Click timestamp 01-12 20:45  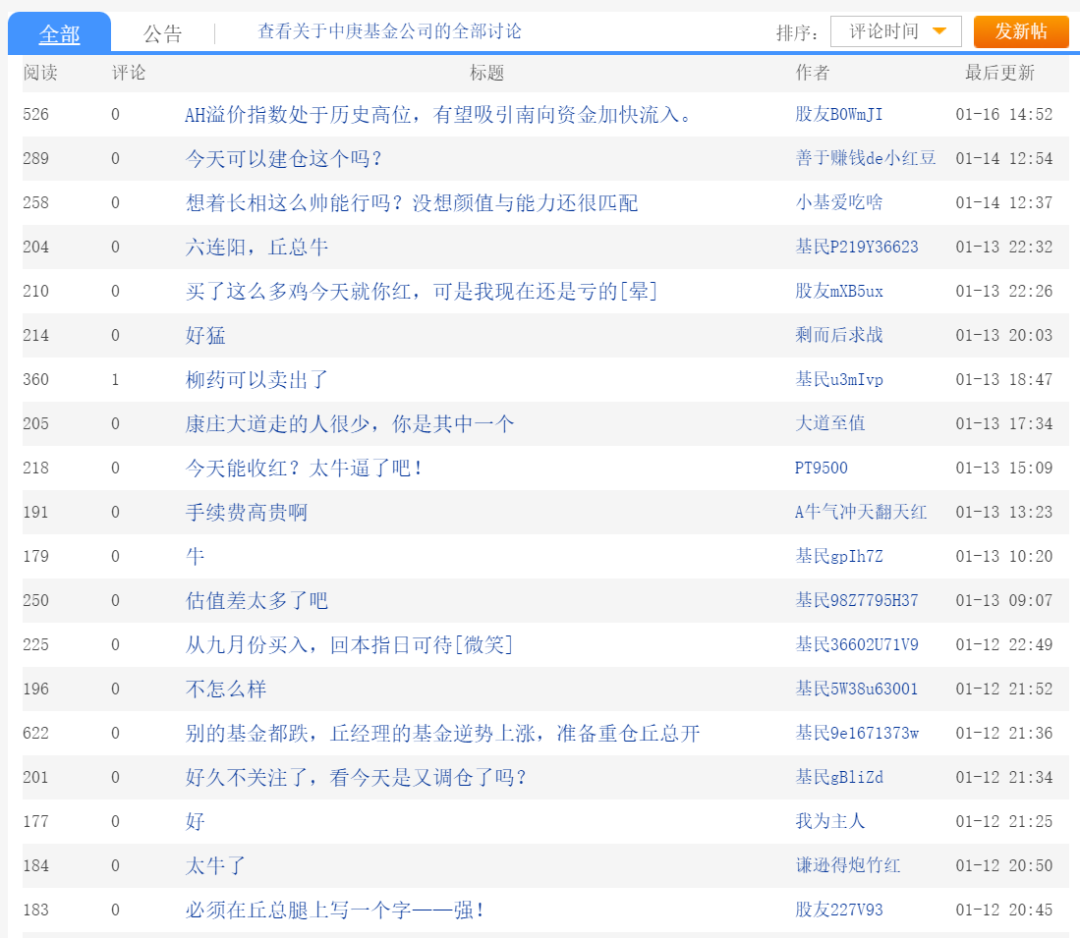click(x=1004, y=909)
